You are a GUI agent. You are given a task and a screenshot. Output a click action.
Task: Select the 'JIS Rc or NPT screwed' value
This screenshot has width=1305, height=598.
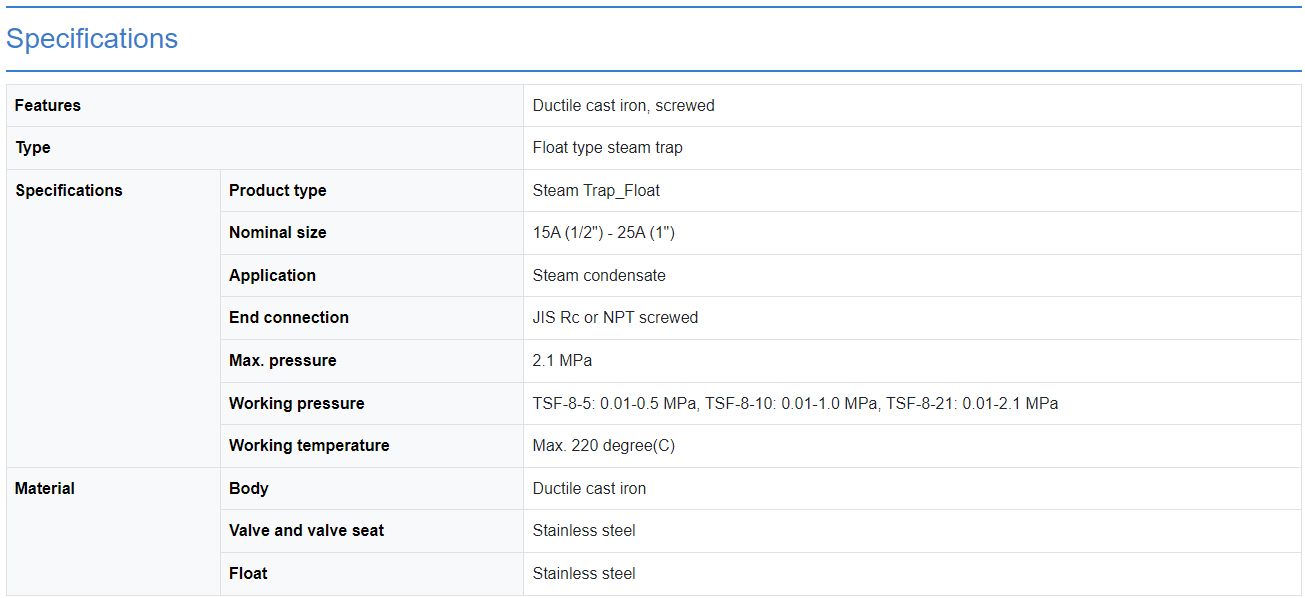coord(615,318)
